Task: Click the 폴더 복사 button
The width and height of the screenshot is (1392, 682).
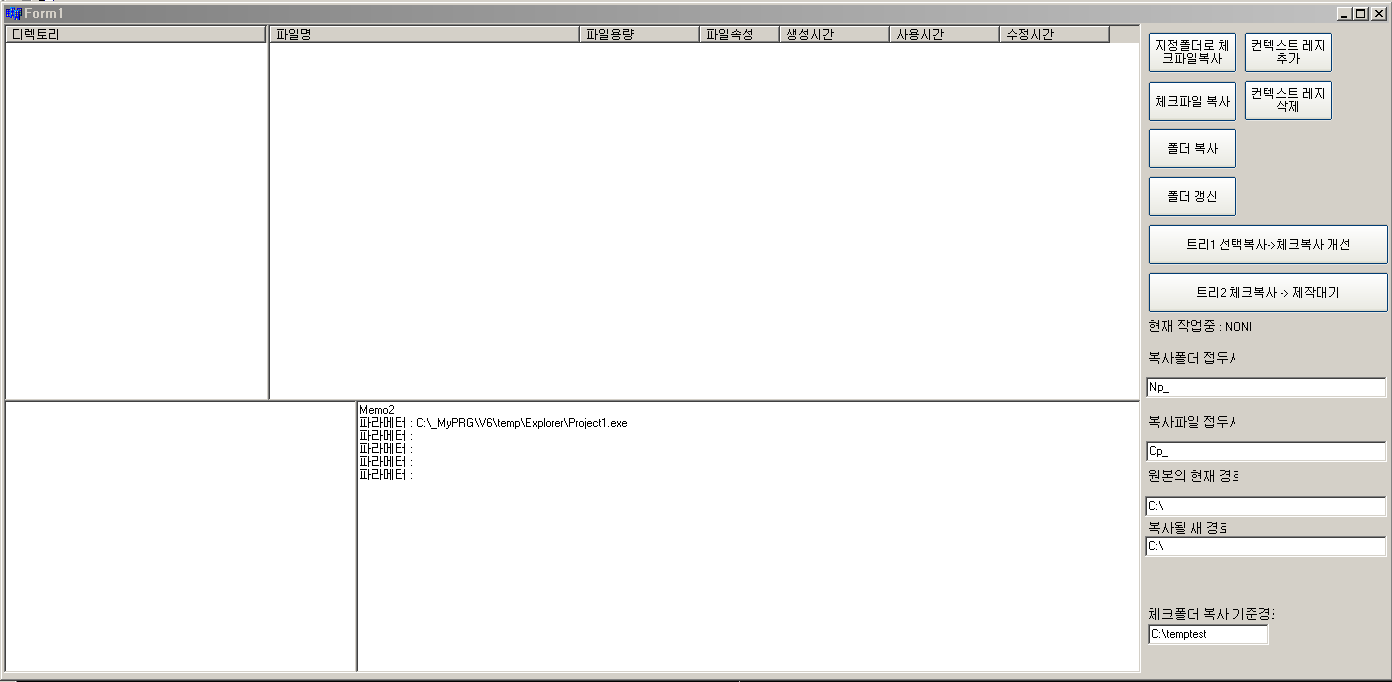Action: coord(1192,148)
